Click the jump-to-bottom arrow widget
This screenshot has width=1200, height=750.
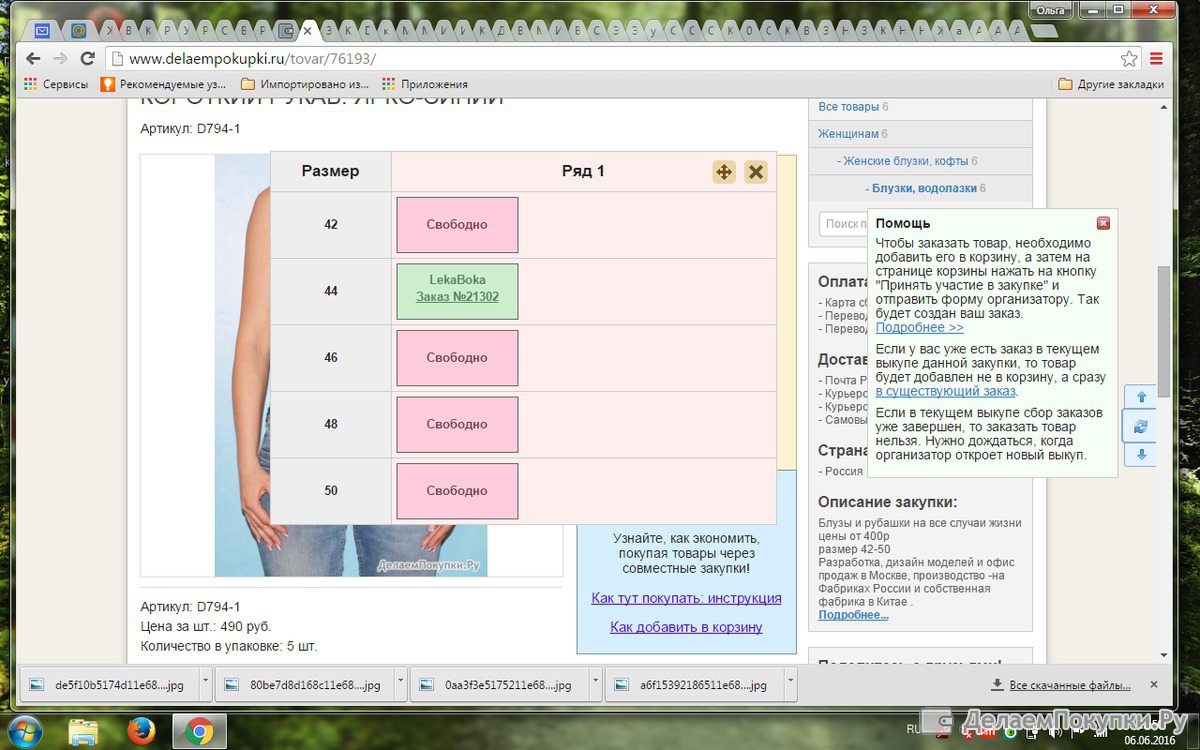point(1141,455)
